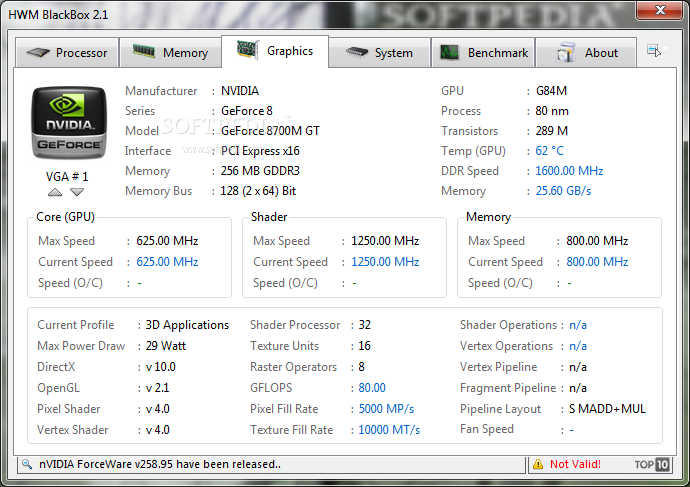Click the Shader Processor count 32

tap(365, 325)
